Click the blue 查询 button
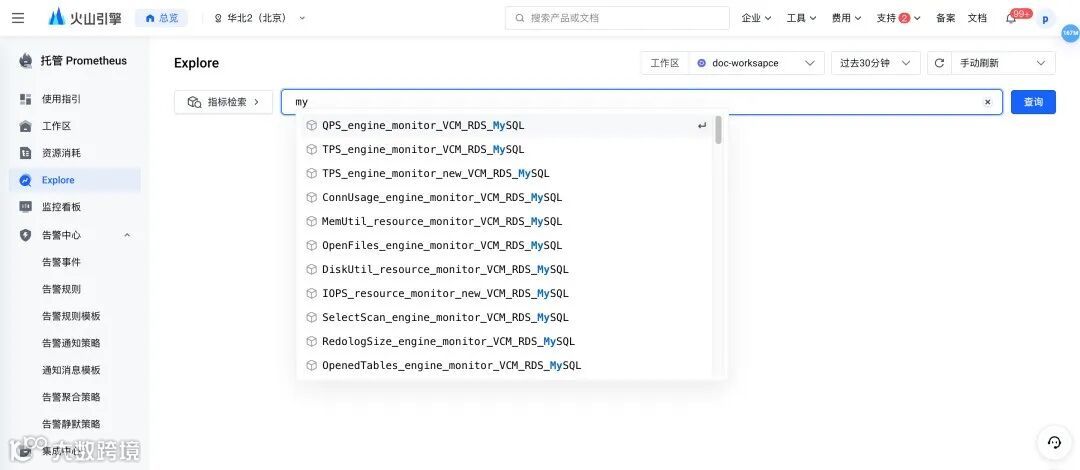The image size is (1080, 470). point(1033,102)
